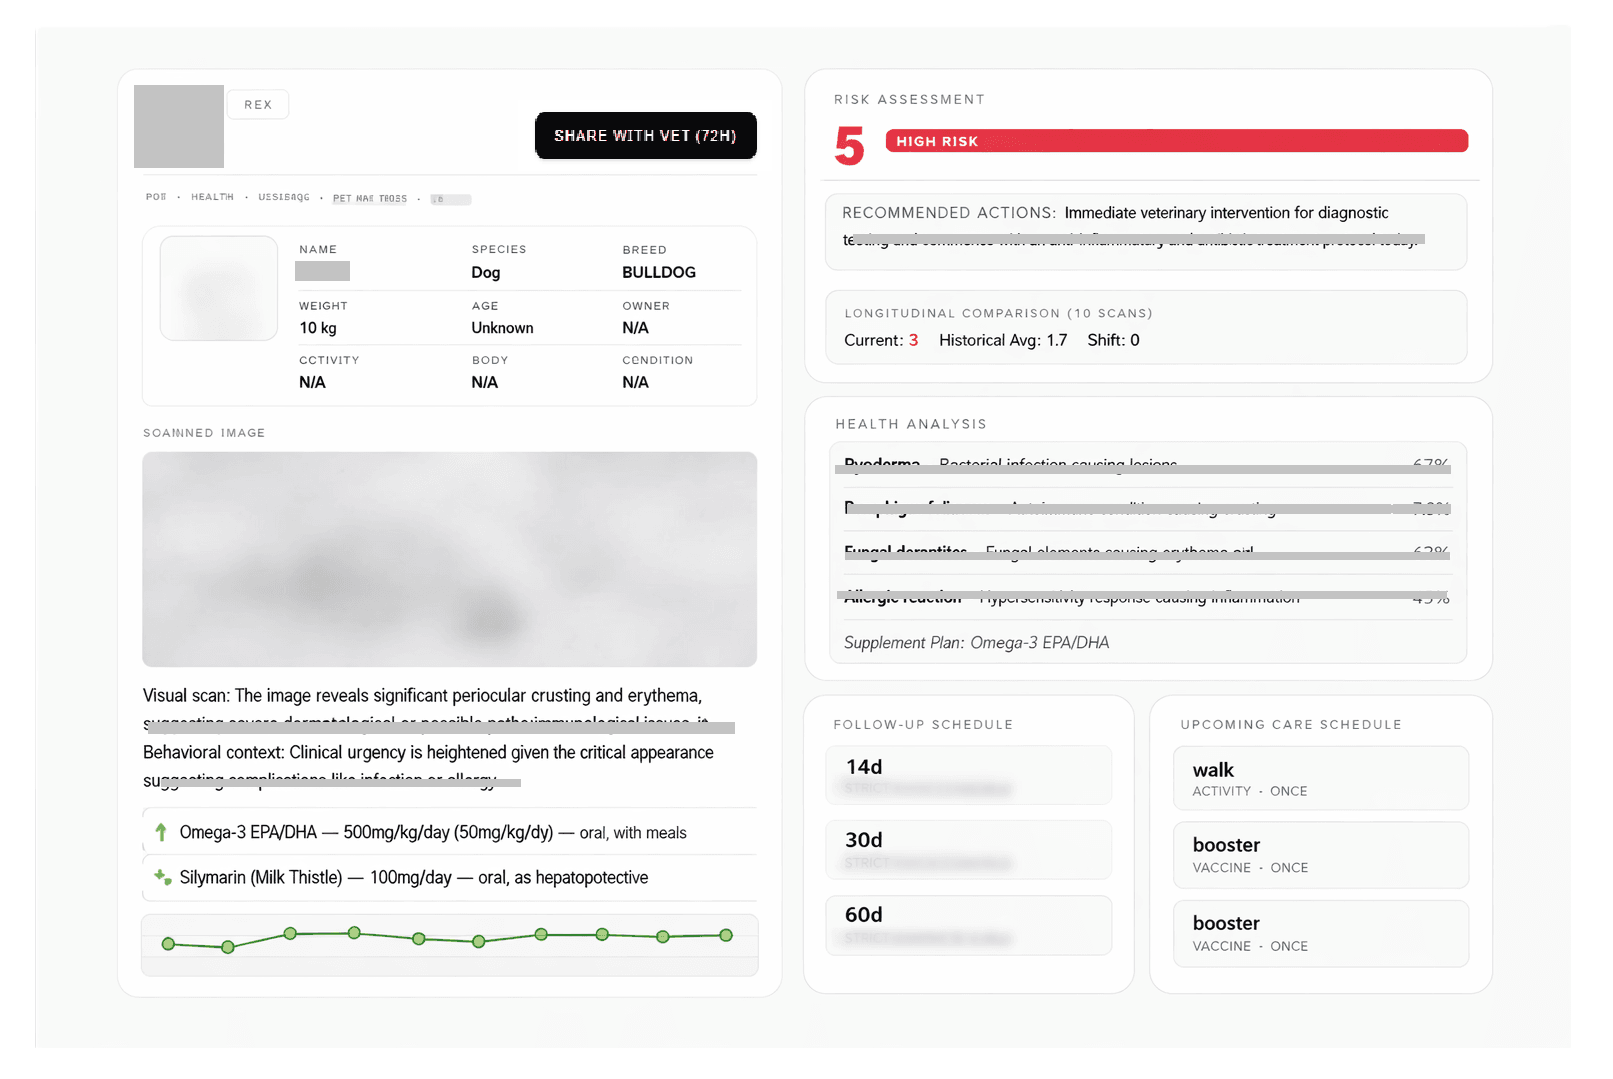Open the HEALTH breadcrumb item
The width and height of the screenshot is (1613, 1079).
point(212,197)
